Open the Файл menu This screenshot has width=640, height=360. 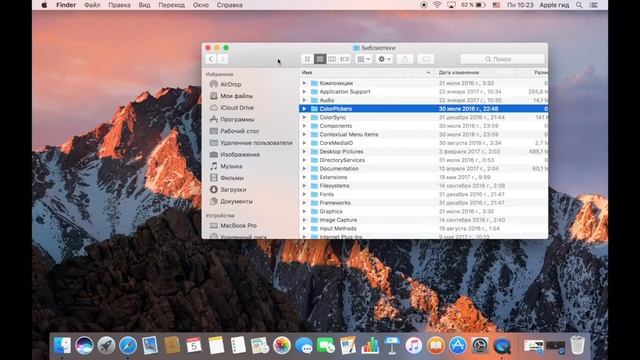pyautogui.click(x=92, y=5)
